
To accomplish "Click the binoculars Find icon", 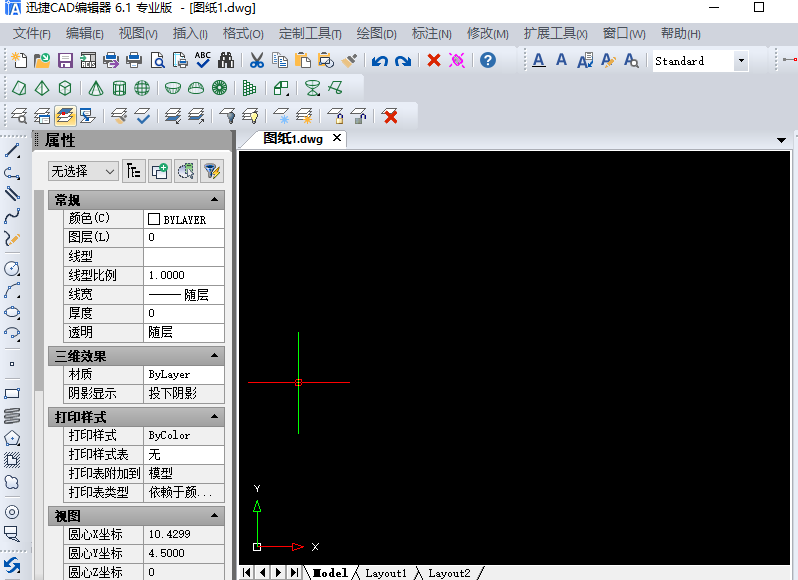I will click(x=226, y=61).
